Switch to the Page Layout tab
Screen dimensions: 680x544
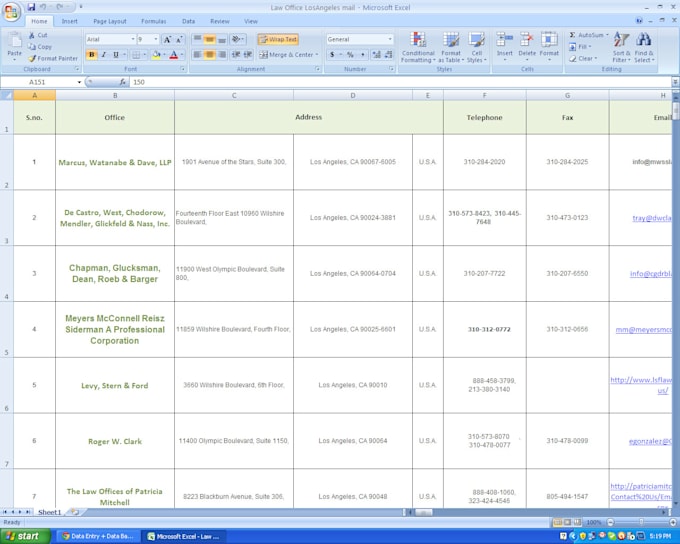coord(110,21)
